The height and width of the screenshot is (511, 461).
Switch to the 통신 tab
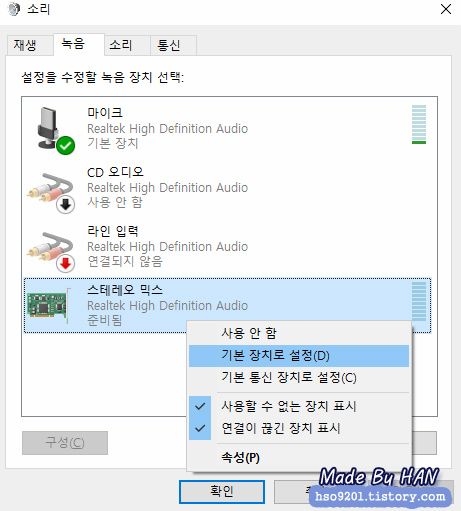(173, 45)
